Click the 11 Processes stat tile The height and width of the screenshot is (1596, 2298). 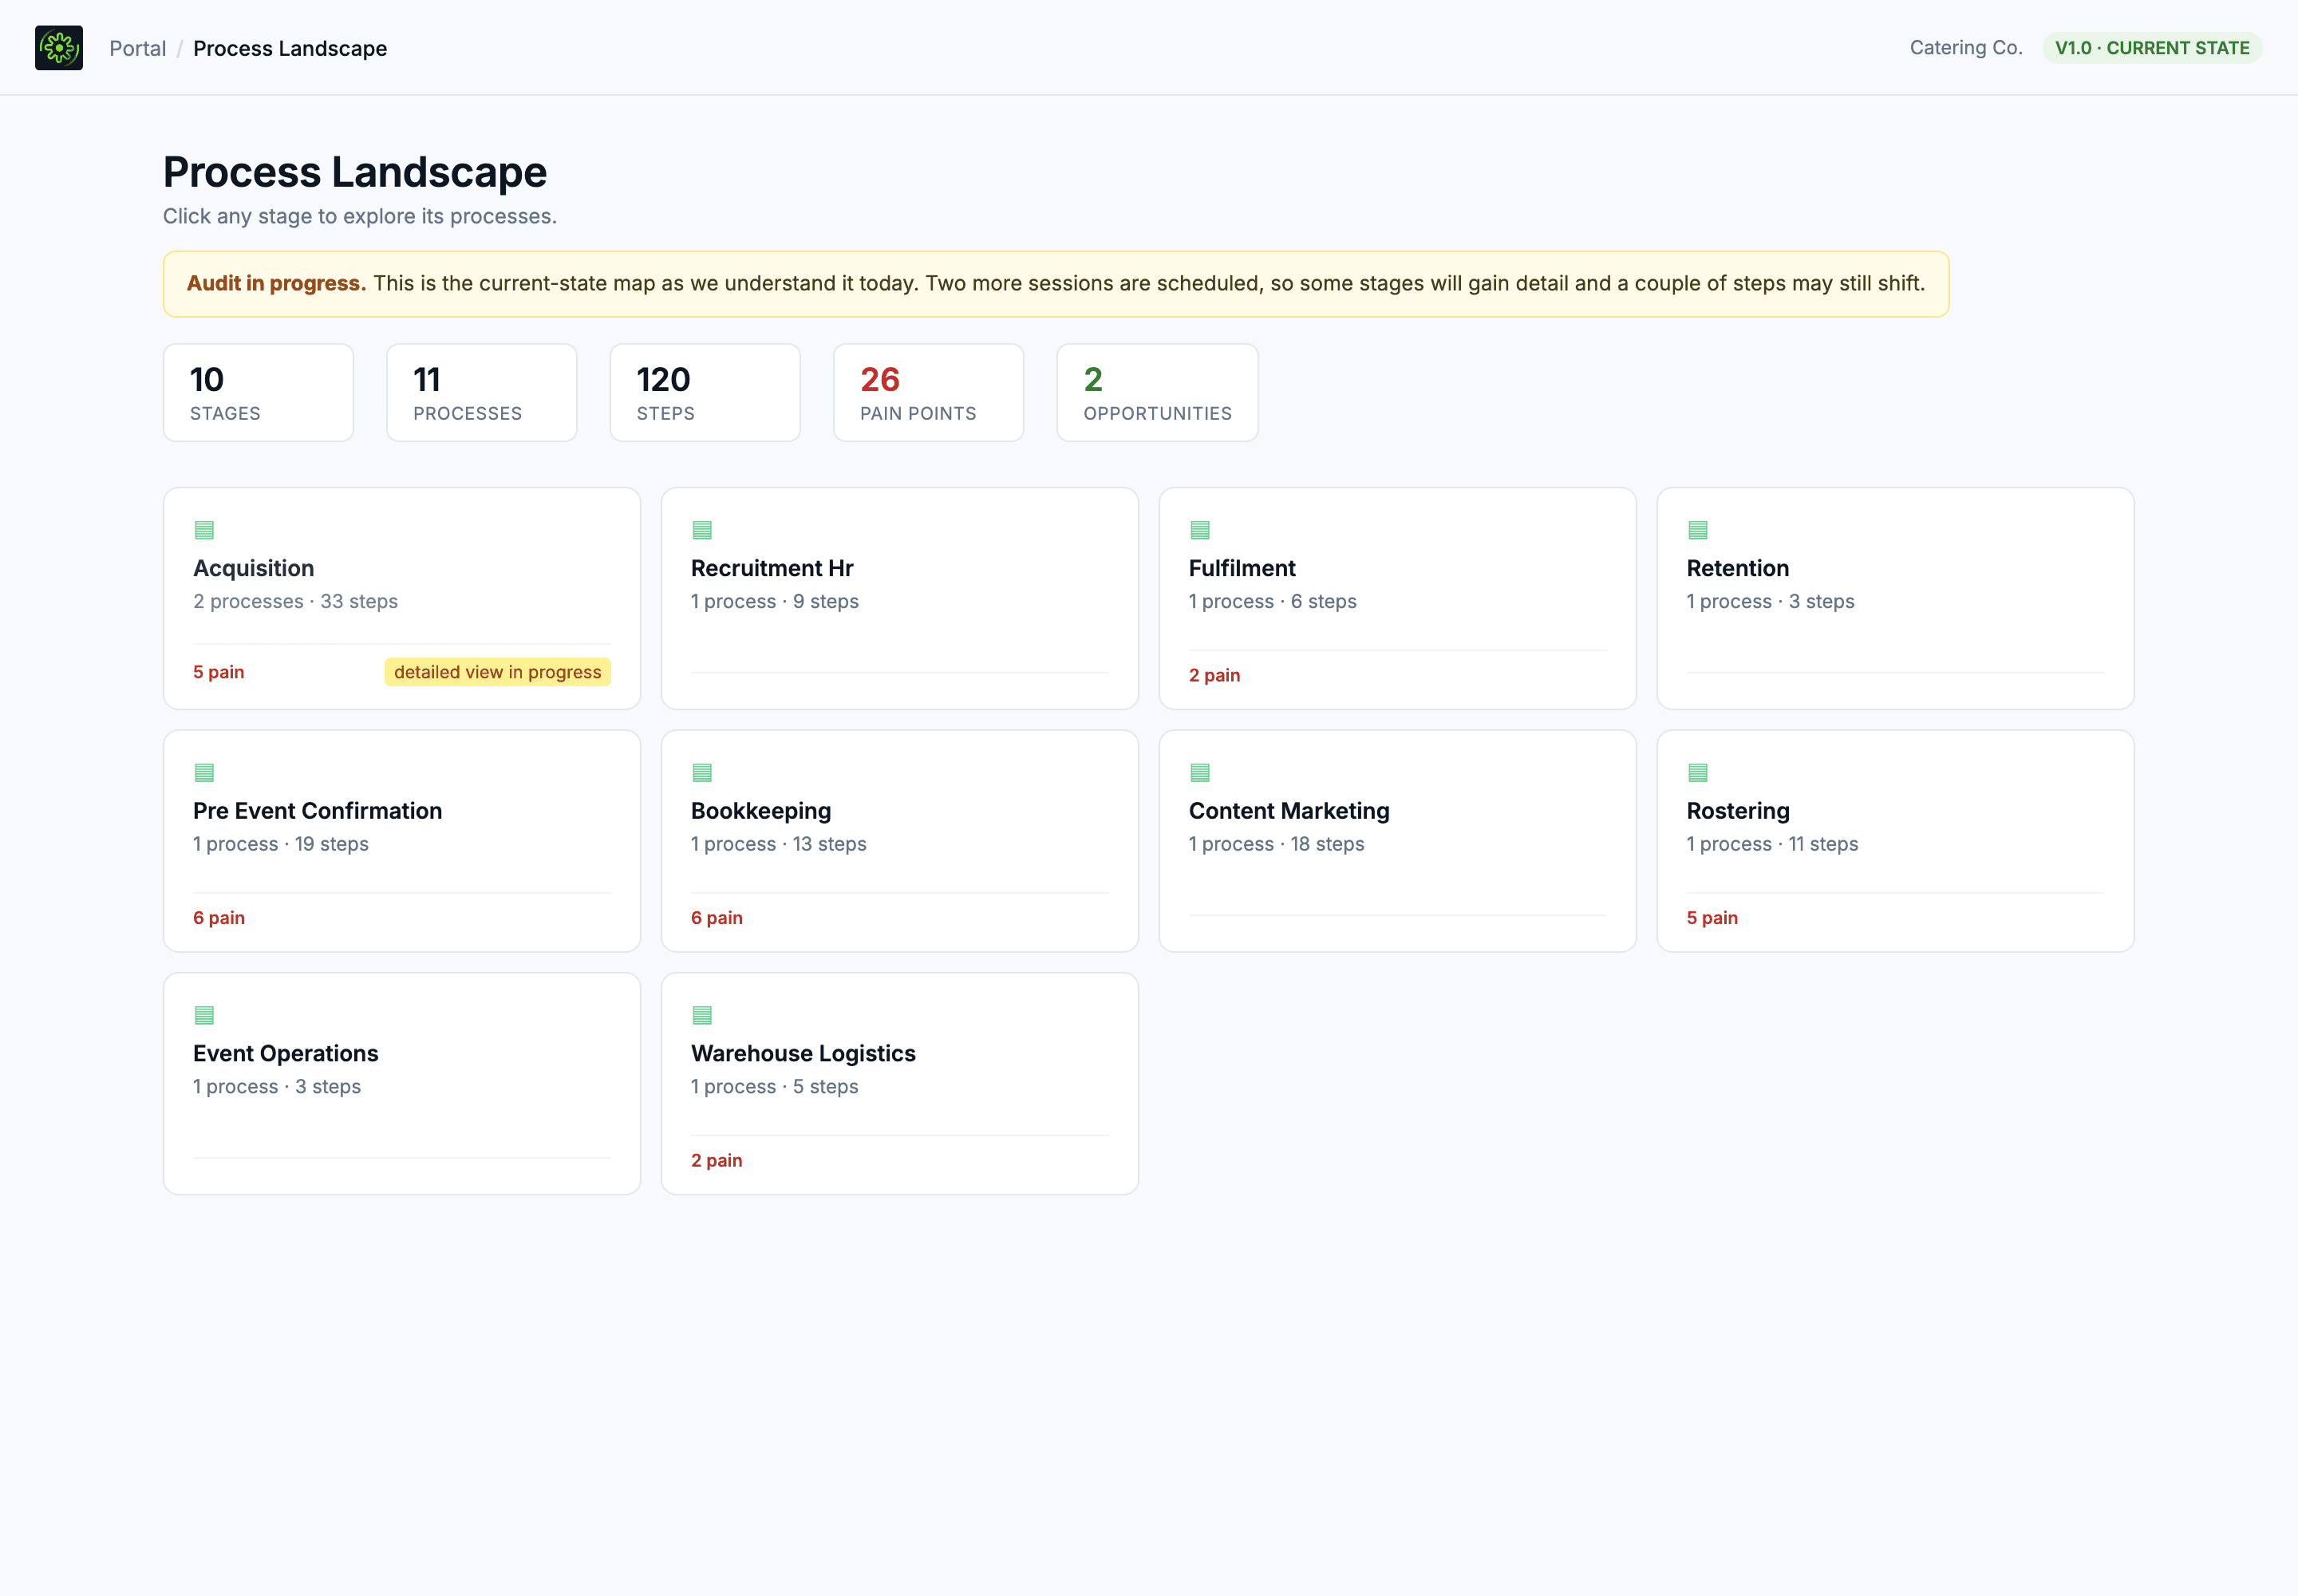[x=481, y=393]
